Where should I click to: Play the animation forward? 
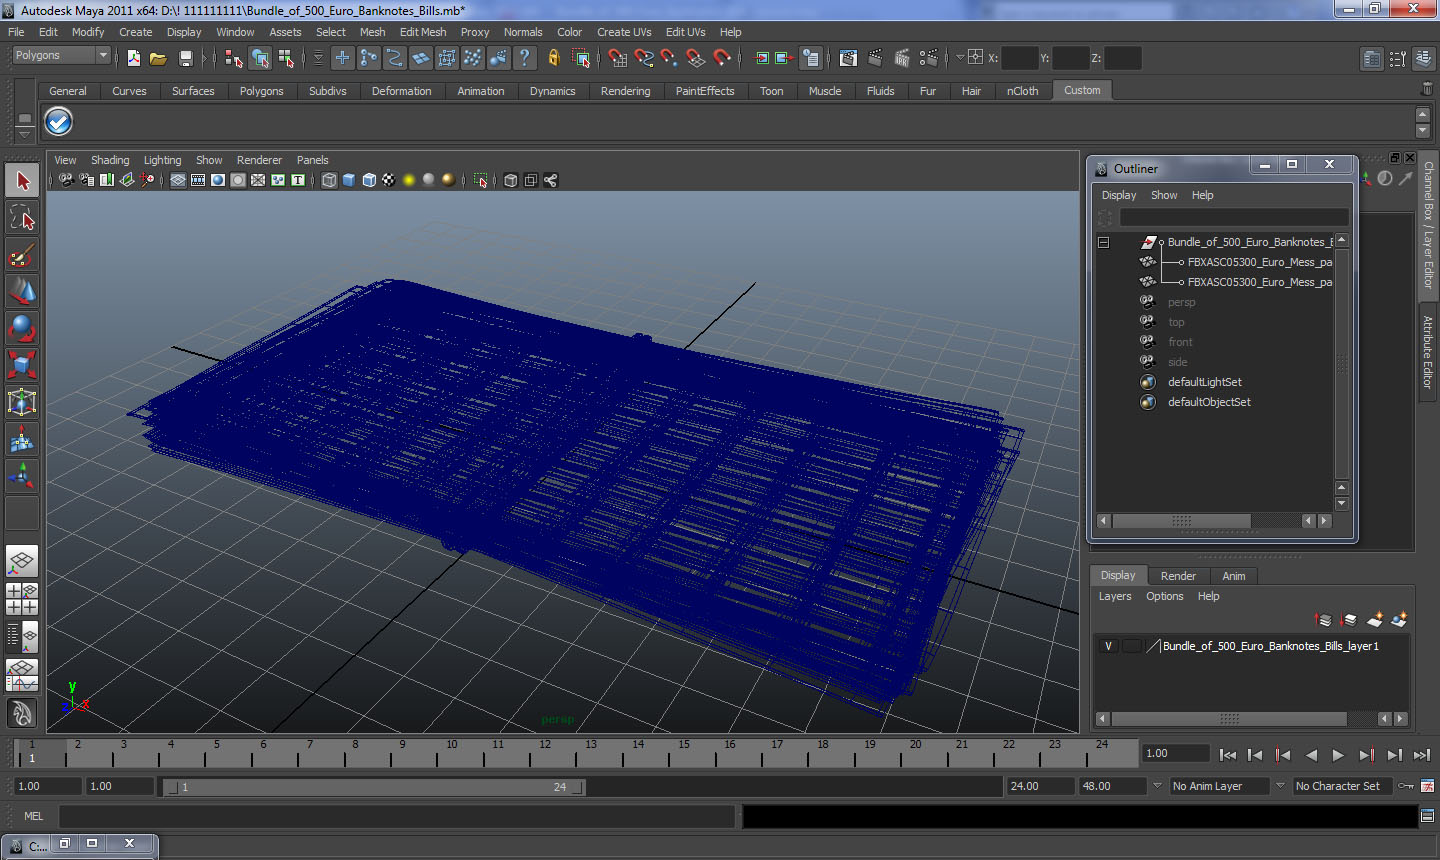pos(1338,756)
